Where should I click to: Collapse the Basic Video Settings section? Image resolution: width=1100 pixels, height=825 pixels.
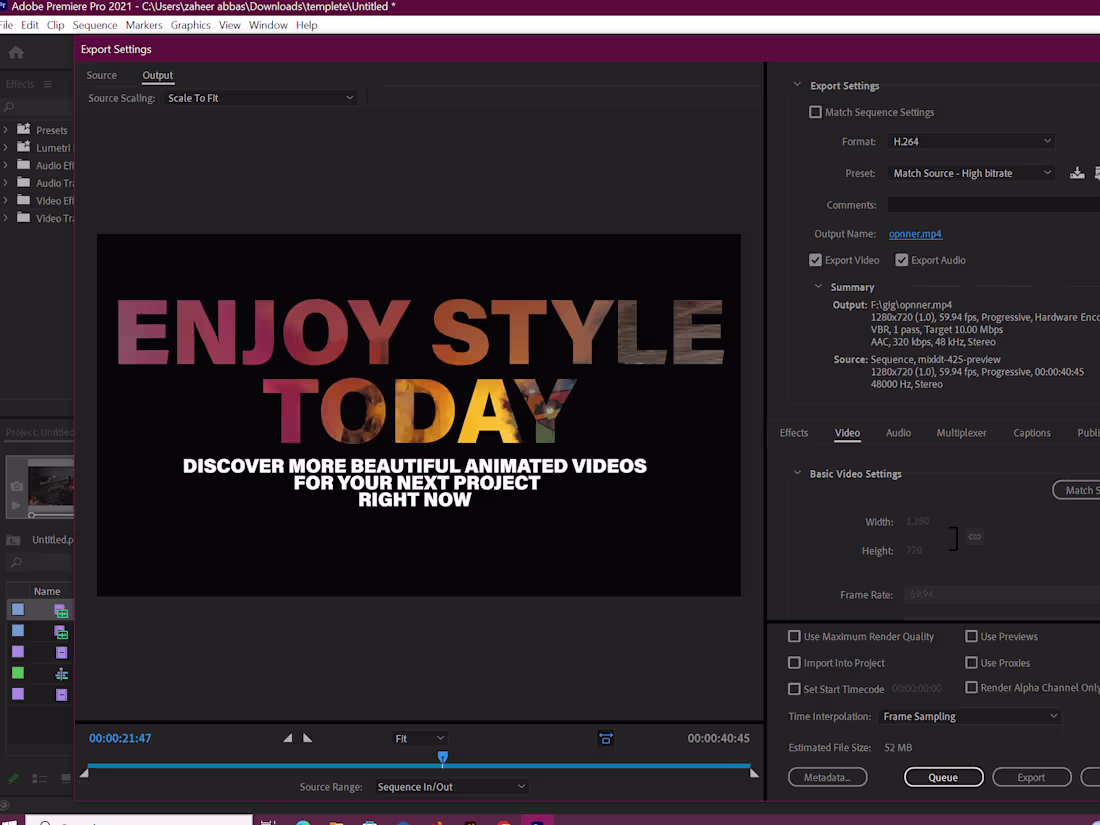pyautogui.click(x=797, y=473)
